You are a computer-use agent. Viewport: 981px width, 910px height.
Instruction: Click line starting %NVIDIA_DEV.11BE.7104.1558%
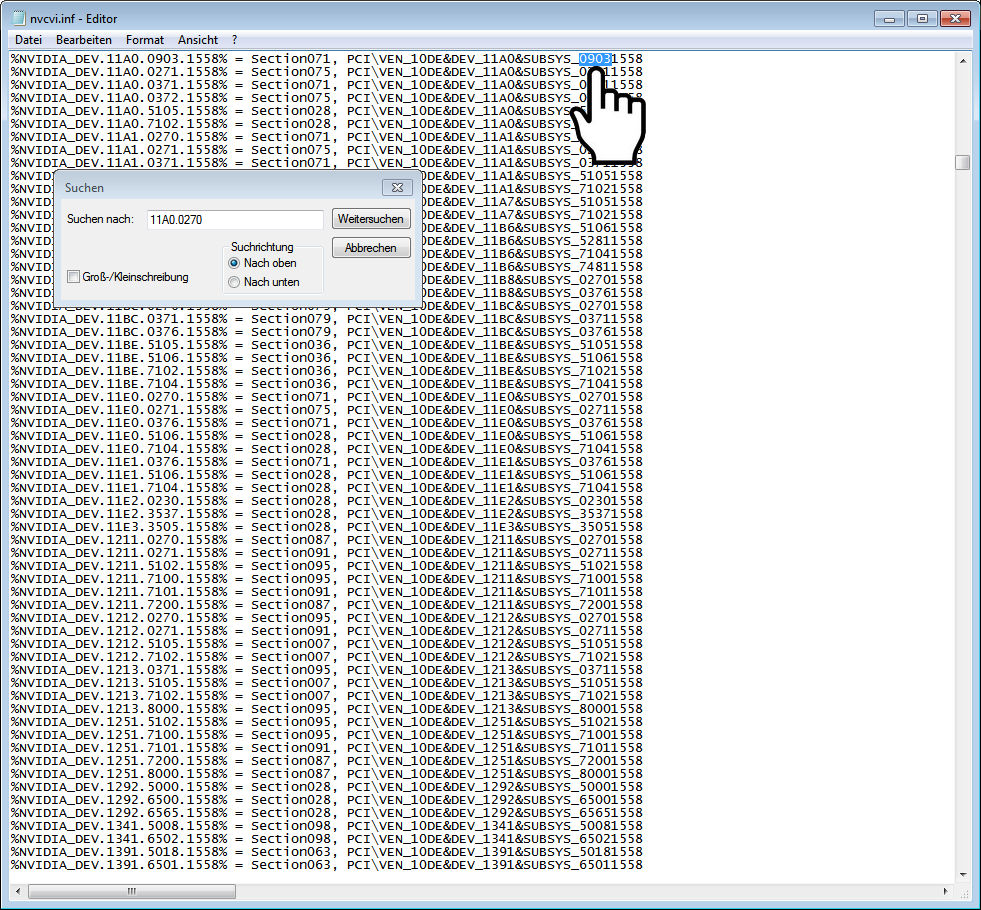tap(327, 384)
